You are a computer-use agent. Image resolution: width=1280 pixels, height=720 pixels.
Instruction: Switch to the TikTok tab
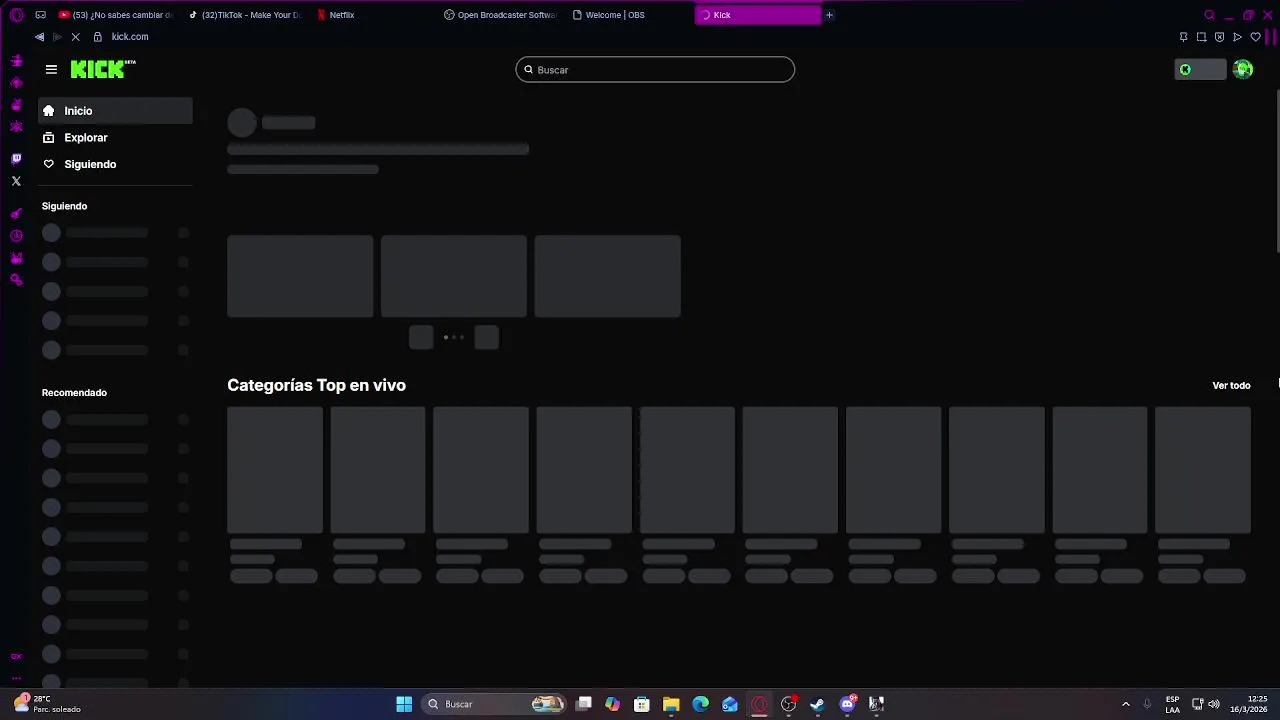[x=245, y=15]
